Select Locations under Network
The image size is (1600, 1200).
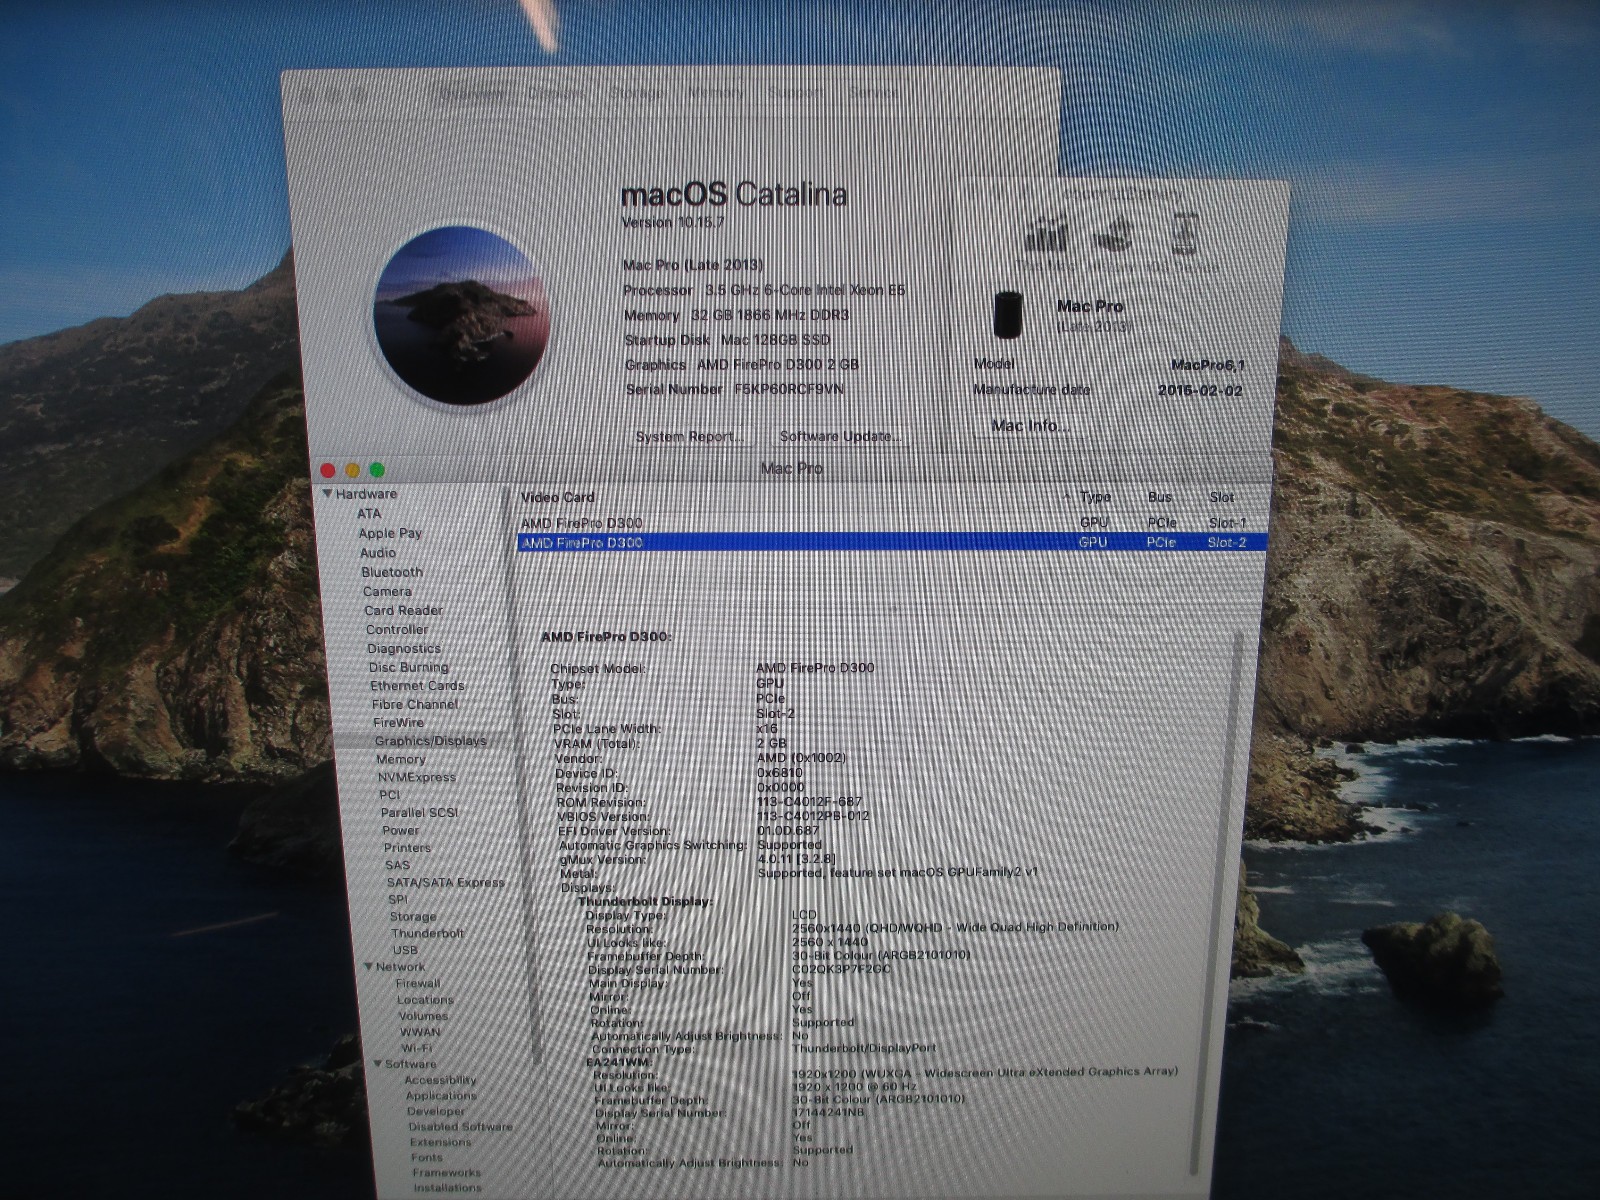(425, 999)
